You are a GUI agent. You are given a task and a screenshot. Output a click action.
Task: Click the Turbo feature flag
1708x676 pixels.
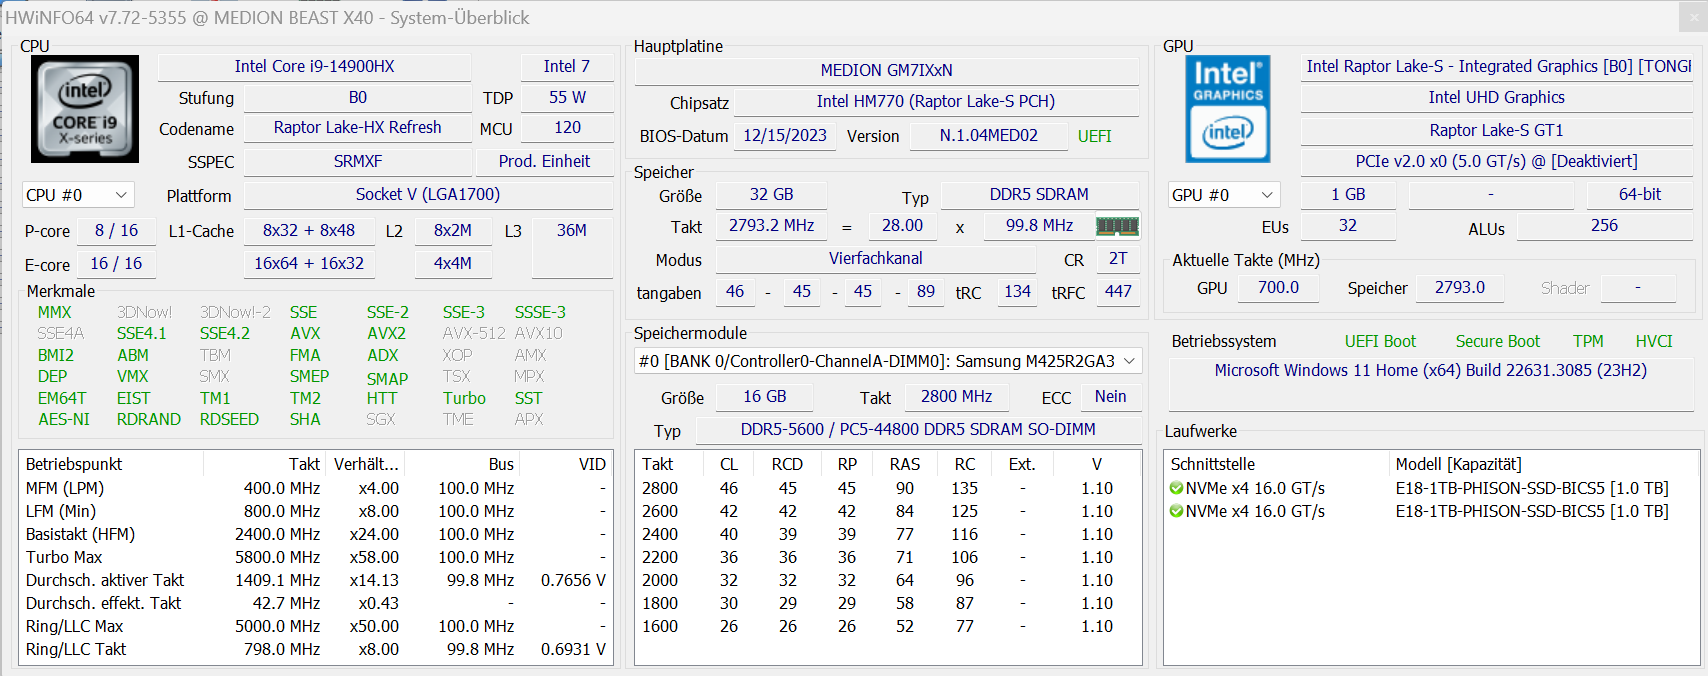click(464, 398)
